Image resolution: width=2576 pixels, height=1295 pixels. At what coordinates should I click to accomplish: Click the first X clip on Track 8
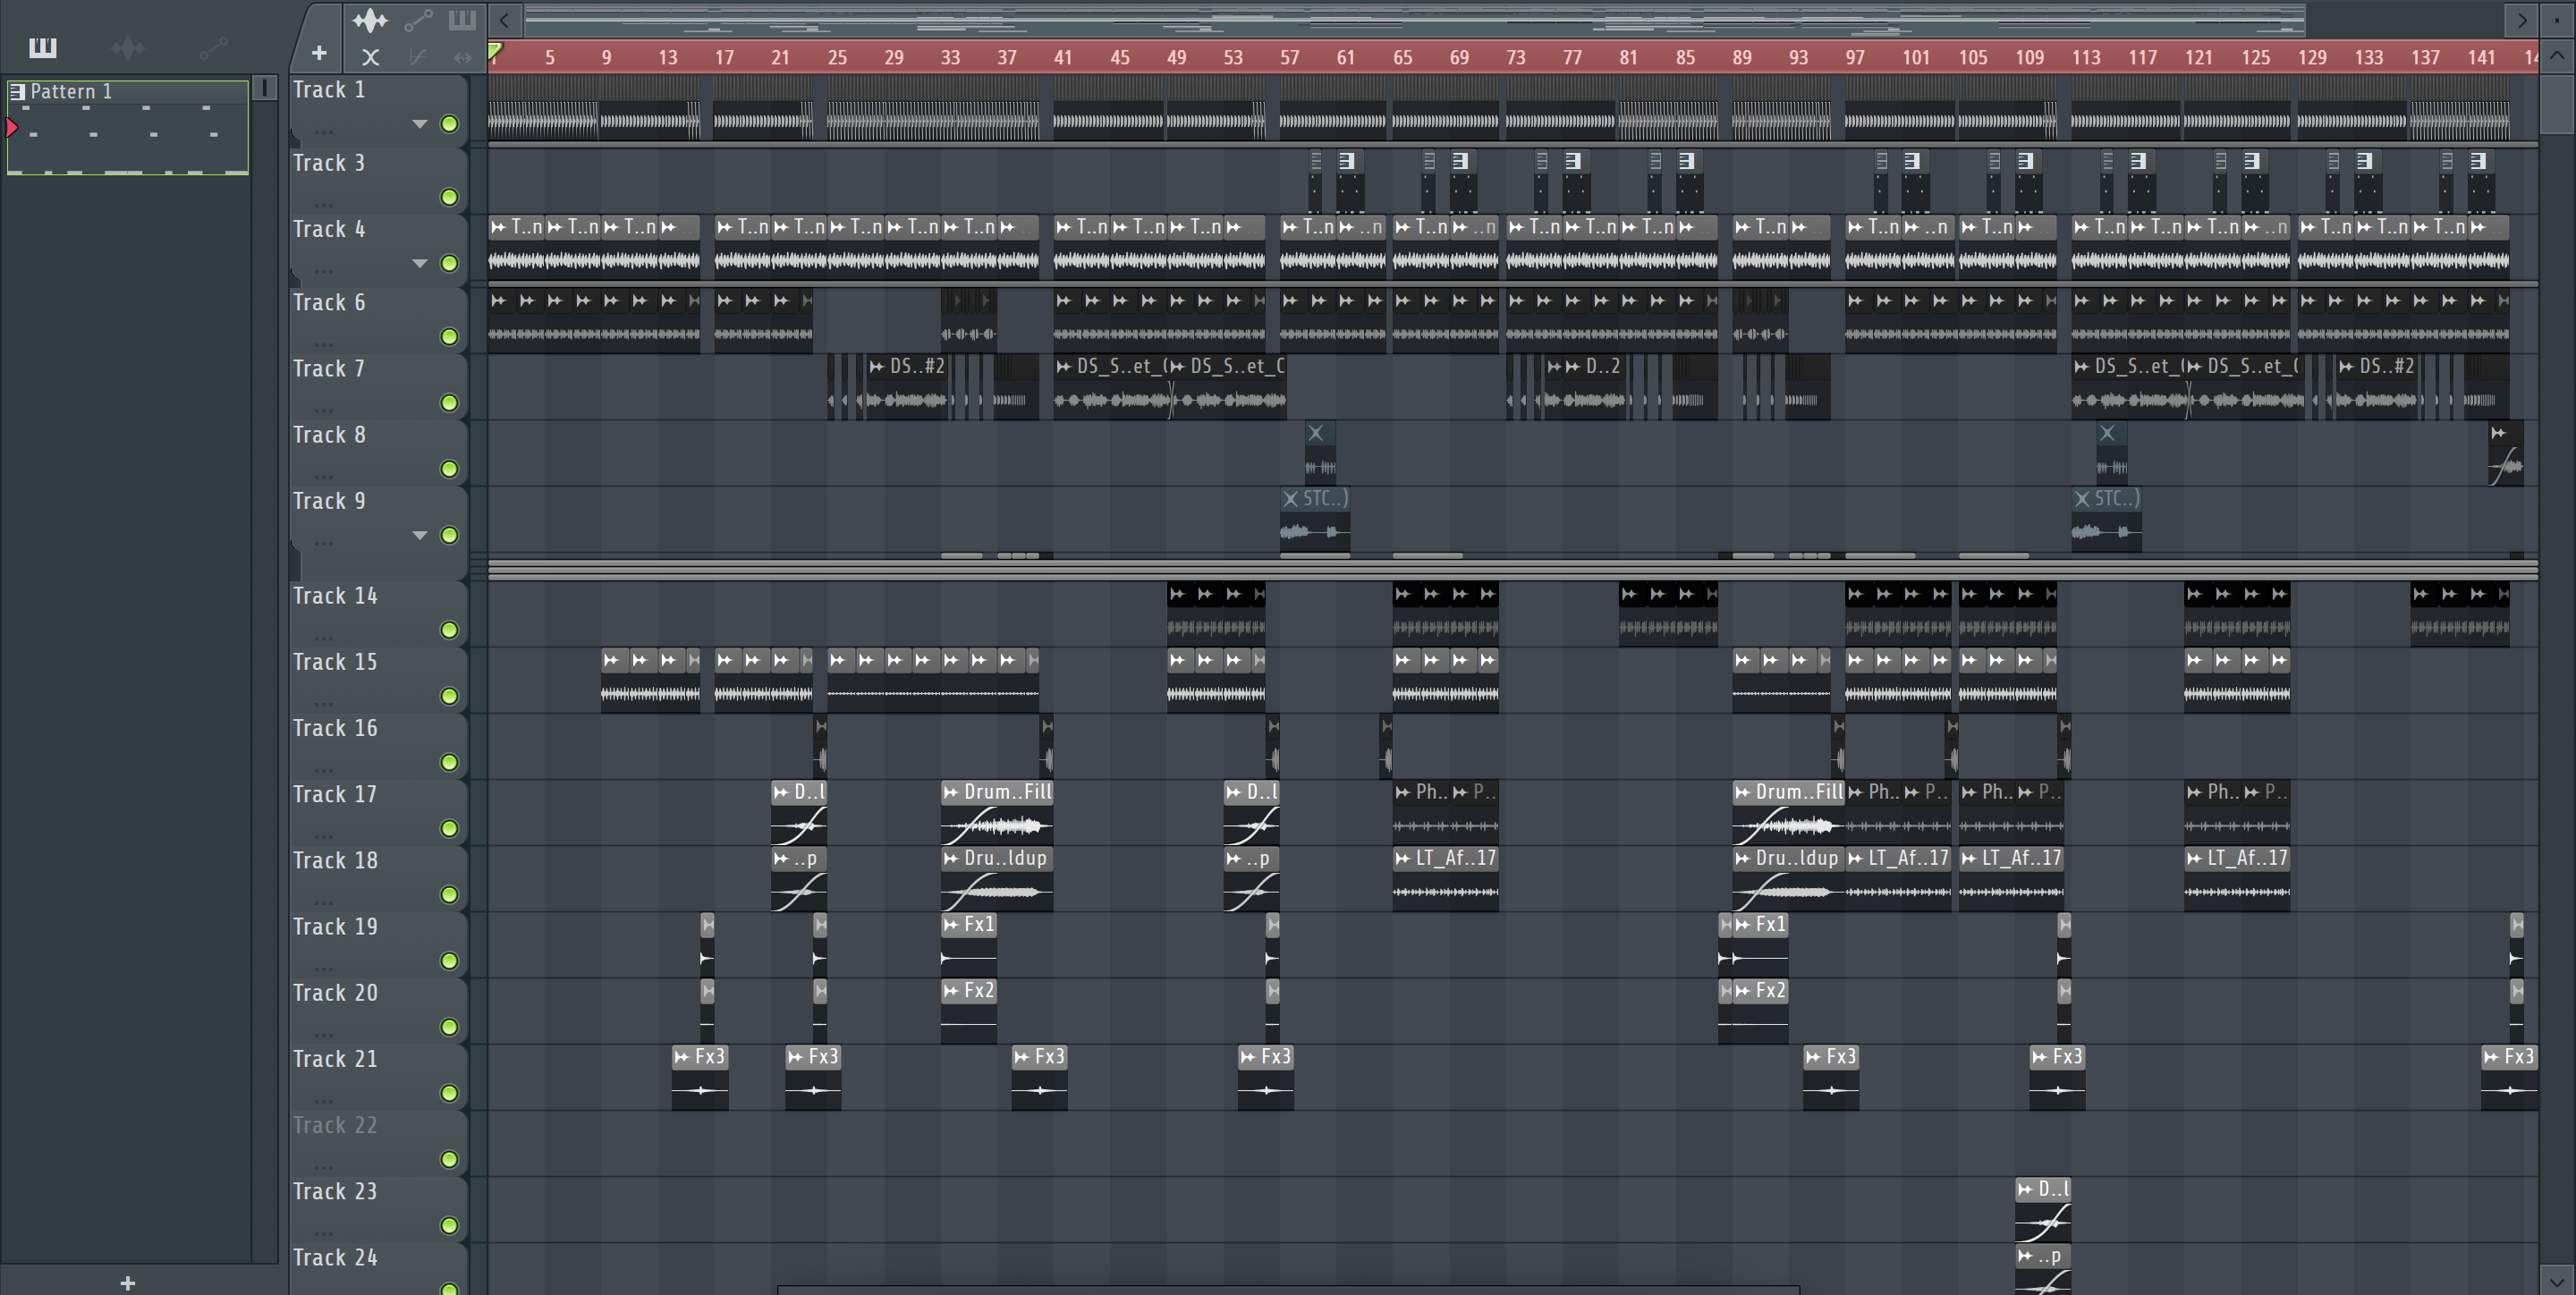coord(1320,453)
